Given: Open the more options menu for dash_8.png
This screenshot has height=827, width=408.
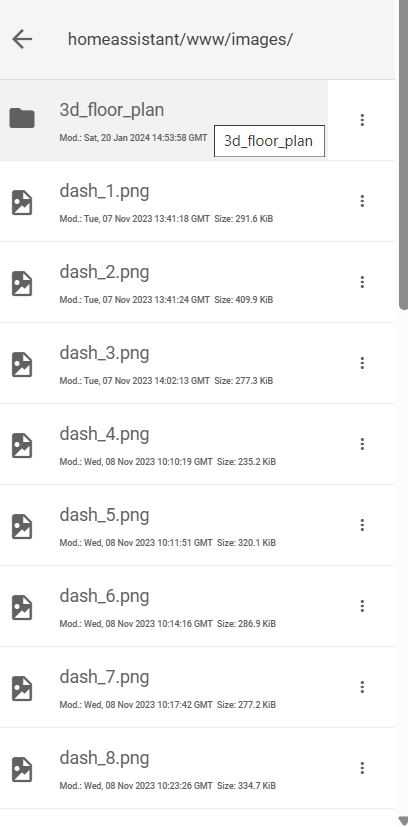Looking at the screenshot, I should 362,768.
